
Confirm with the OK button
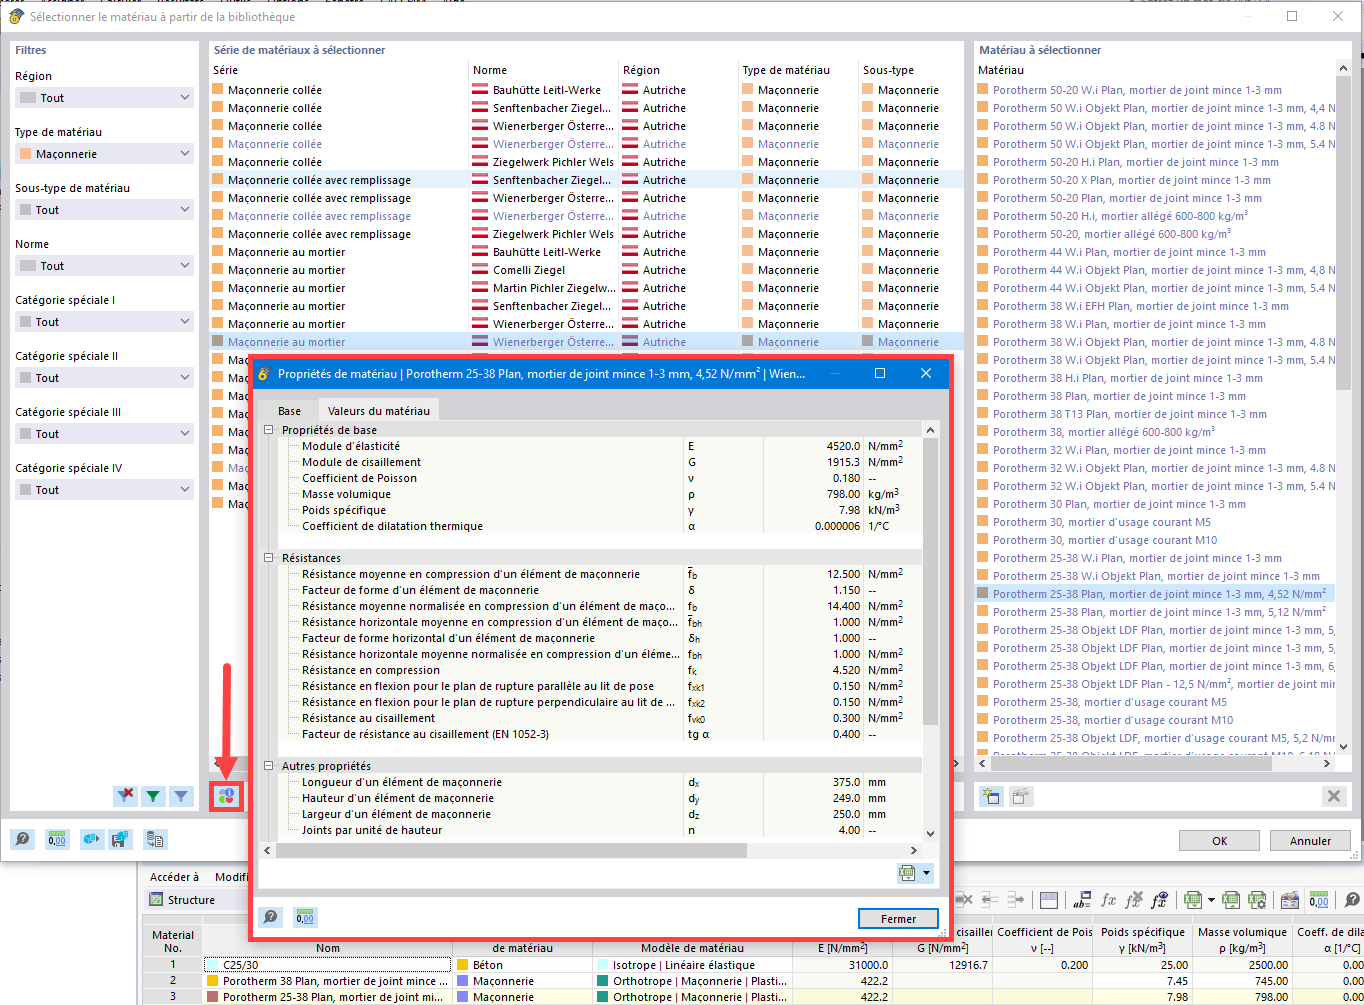[x=1219, y=841]
